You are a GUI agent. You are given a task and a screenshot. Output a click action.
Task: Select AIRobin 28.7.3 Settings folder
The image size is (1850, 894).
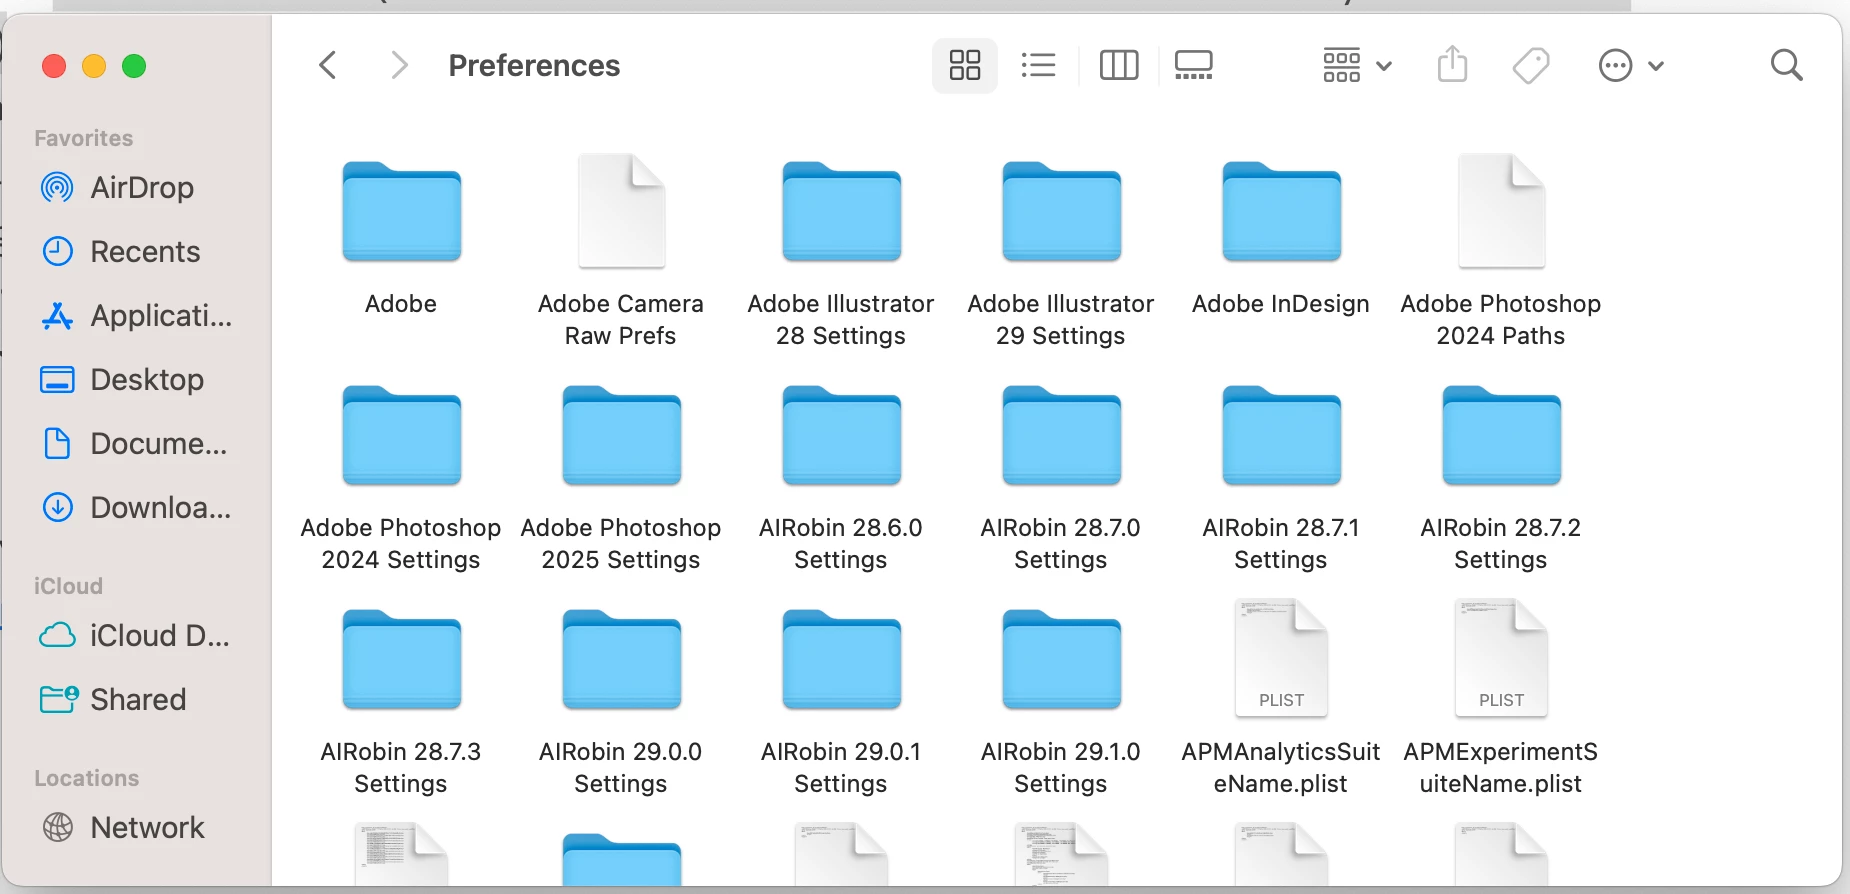(401, 660)
